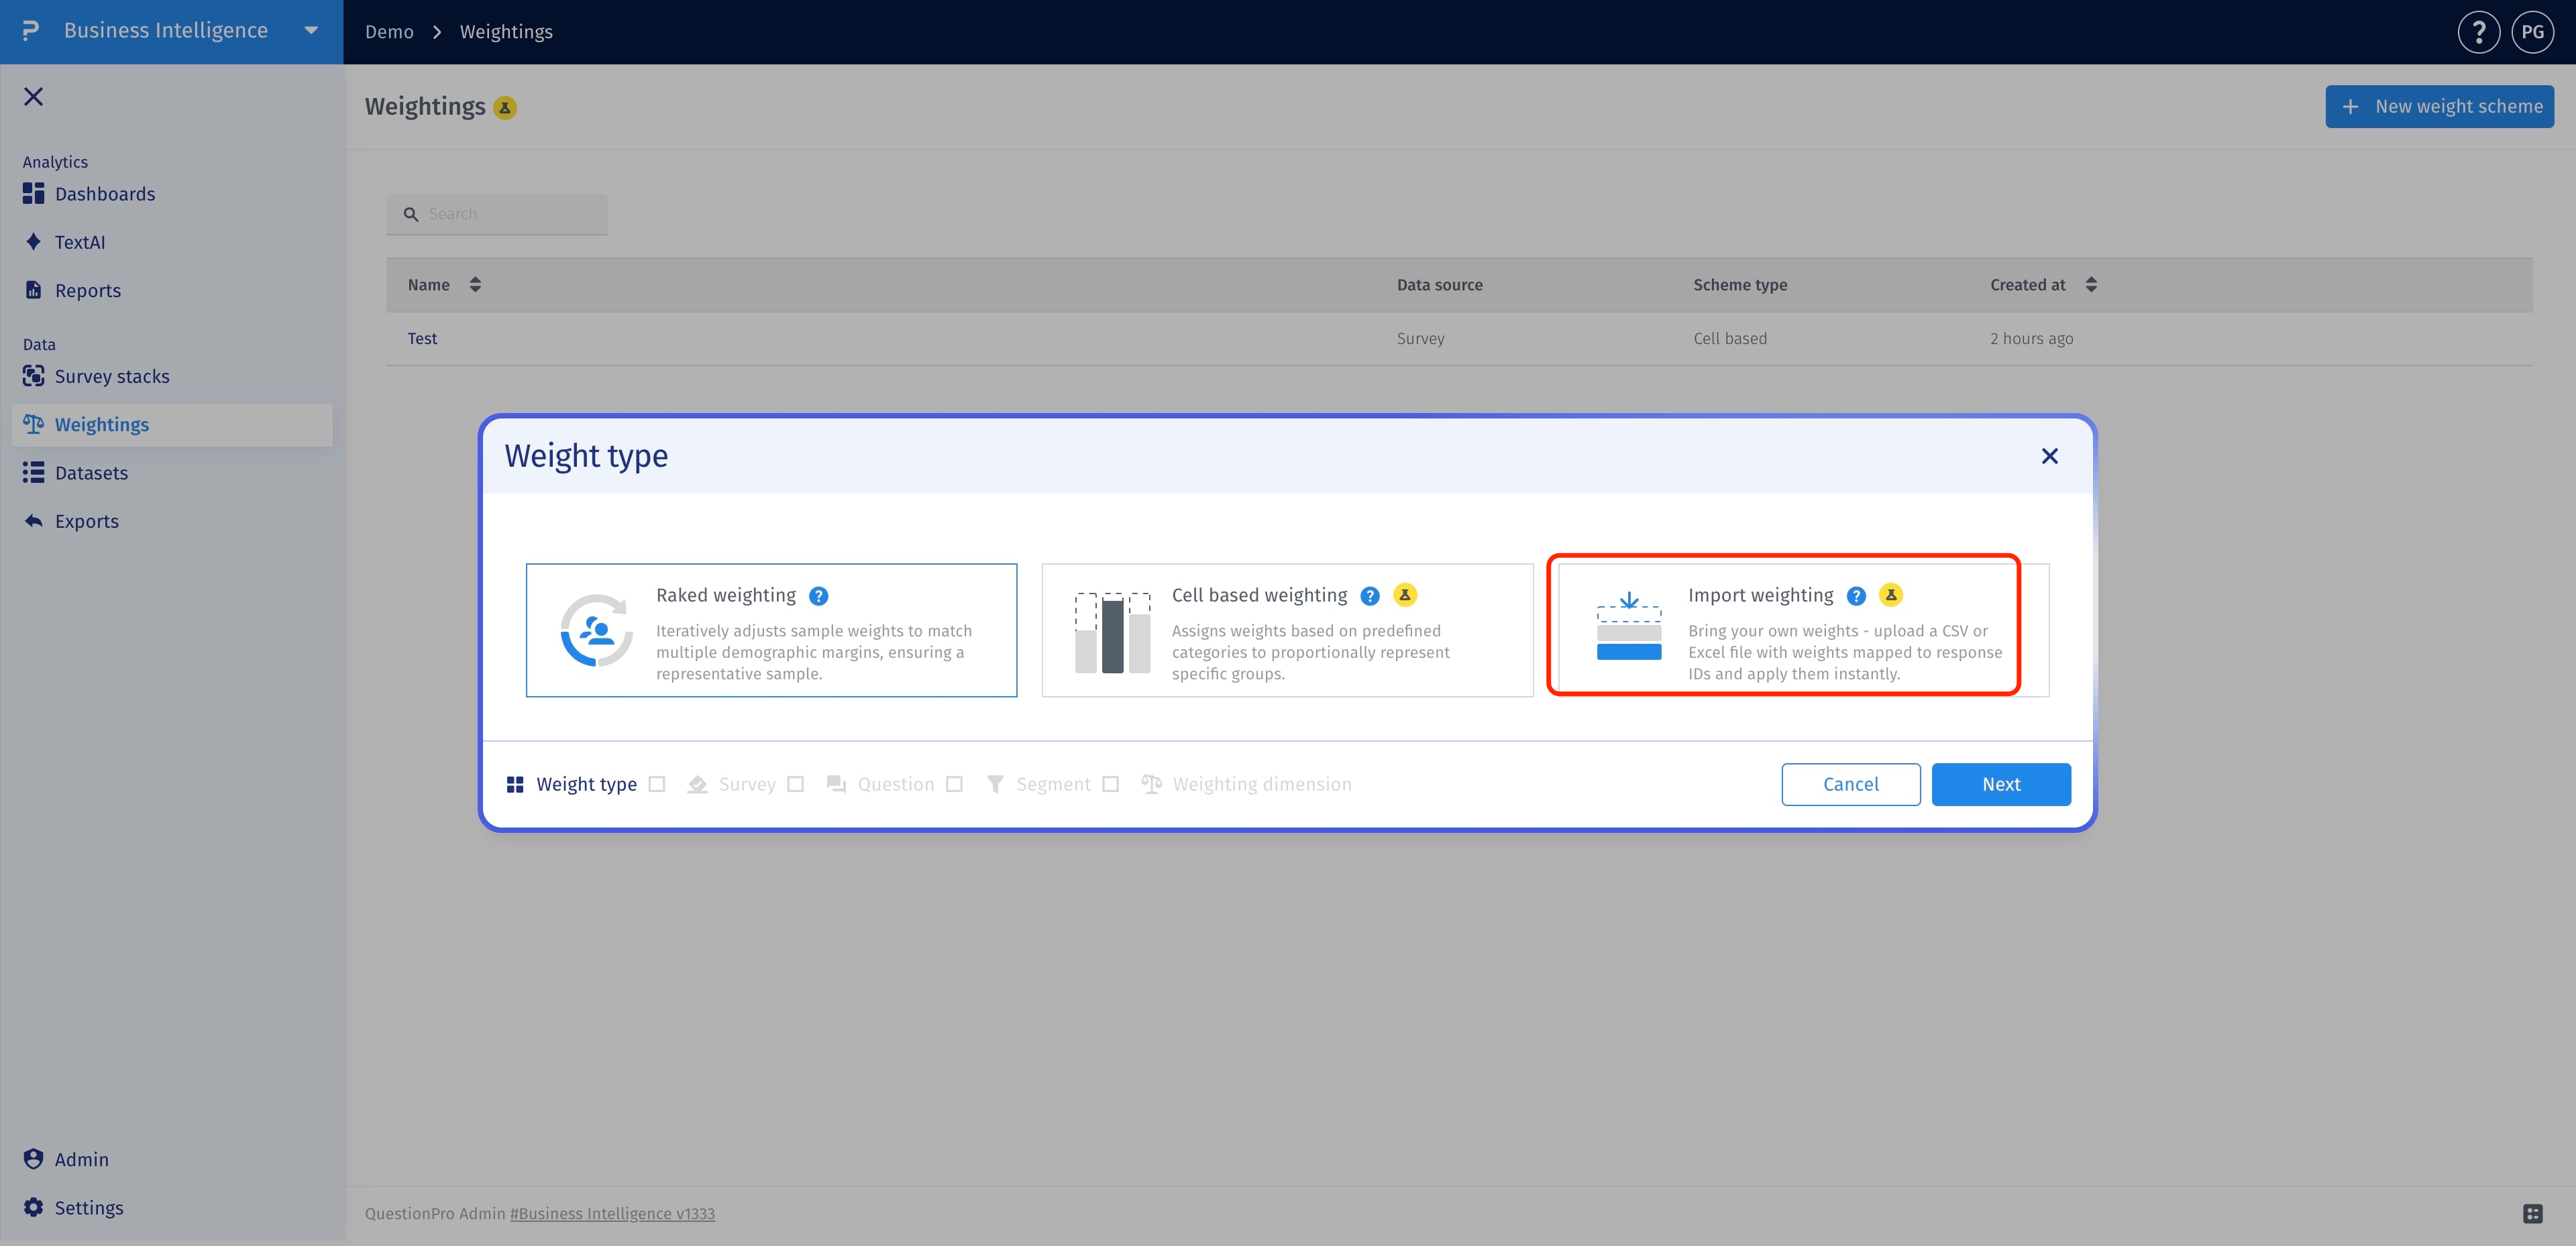2576x1246 pixels.
Task: Click the Weight type wizard step
Action: tap(572, 784)
